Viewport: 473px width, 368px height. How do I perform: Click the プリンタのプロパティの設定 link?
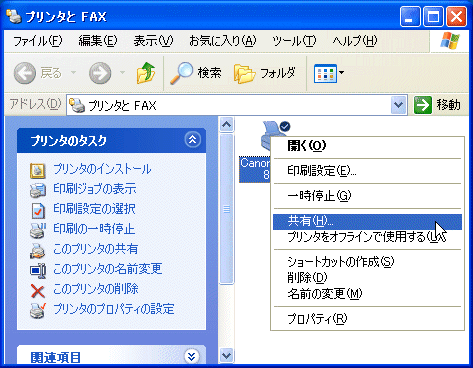tap(114, 309)
